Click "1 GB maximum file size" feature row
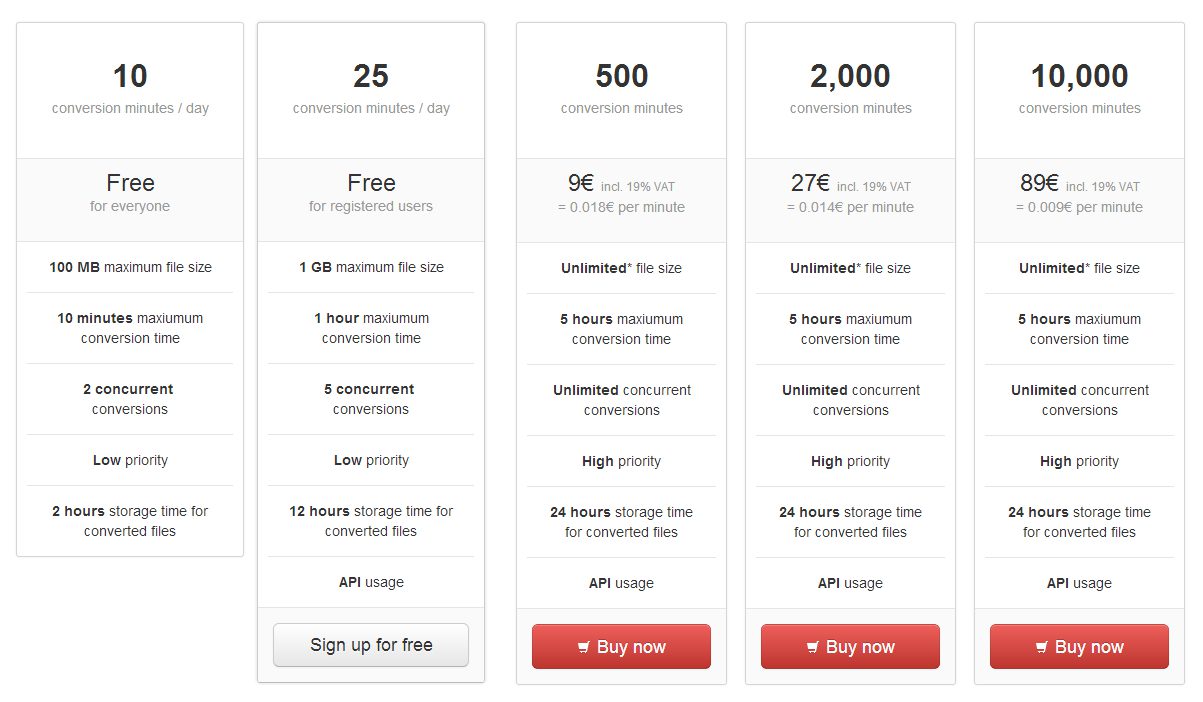Image resolution: width=1203 pixels, height=702 pixels. (371, 267)
